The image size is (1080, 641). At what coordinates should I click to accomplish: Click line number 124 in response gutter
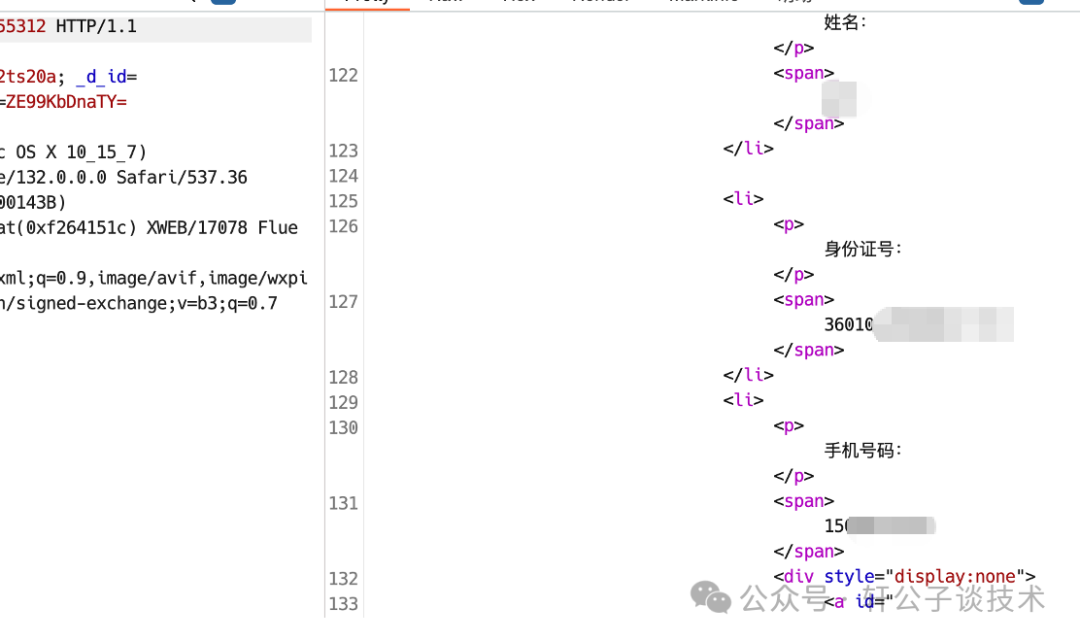(x=343, y=176)
